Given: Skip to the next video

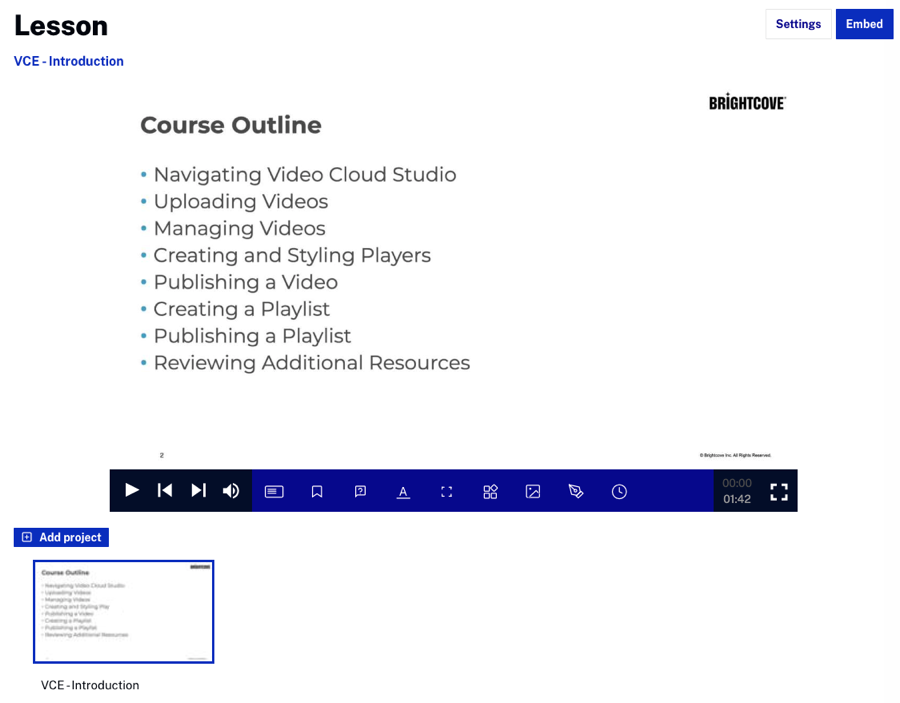Looking at the screenshot, I should click(x=198, y=491).
